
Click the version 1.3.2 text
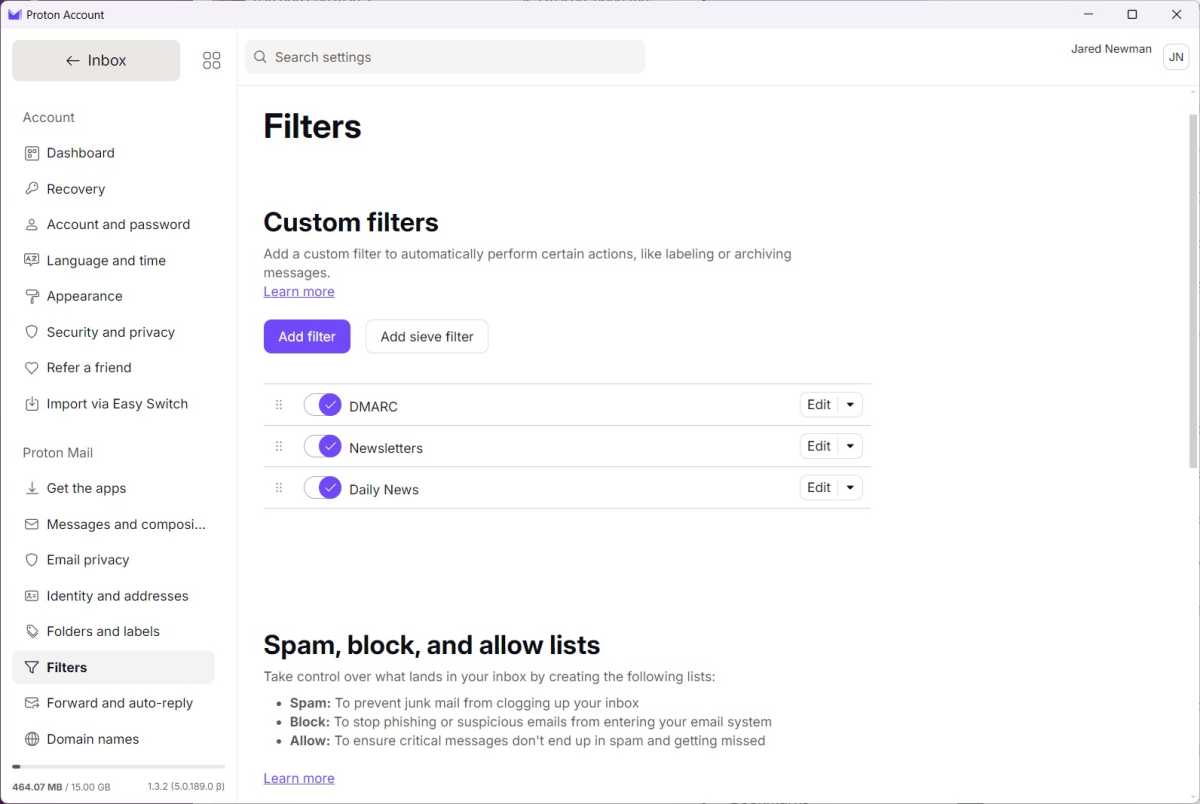[186, 787]
